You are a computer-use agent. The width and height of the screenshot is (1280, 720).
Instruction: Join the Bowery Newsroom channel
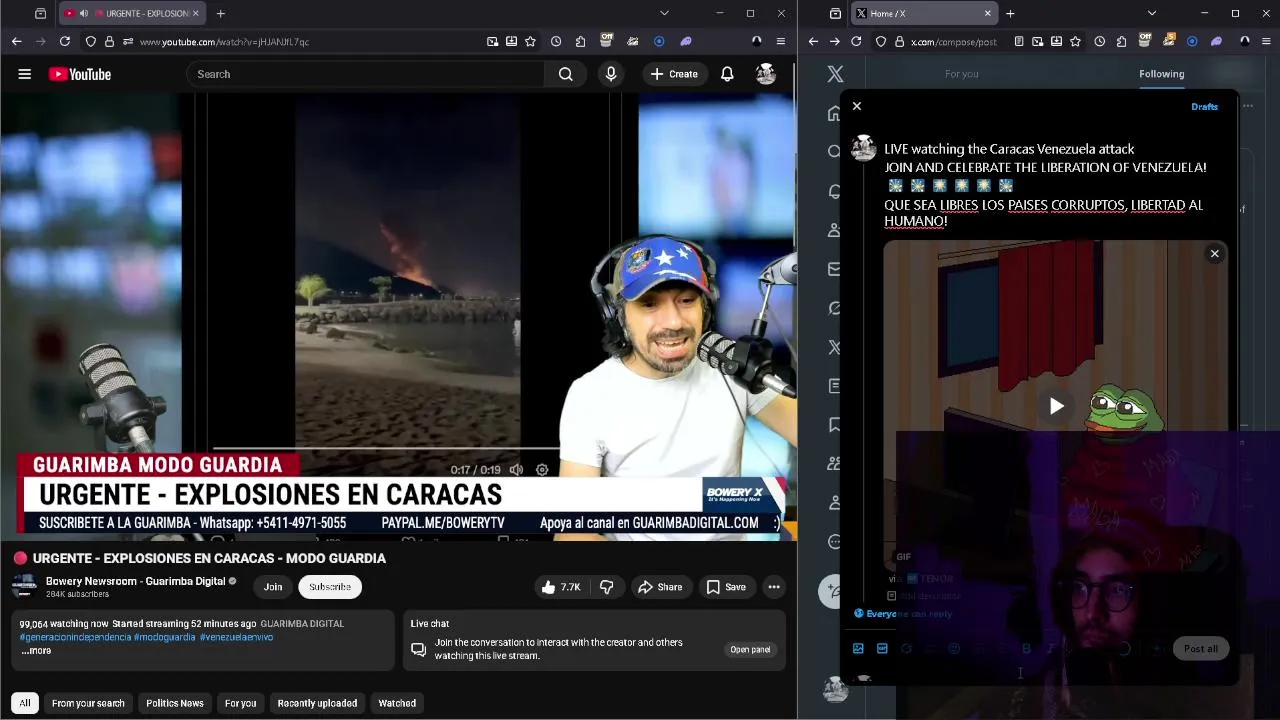coord(273,587)
